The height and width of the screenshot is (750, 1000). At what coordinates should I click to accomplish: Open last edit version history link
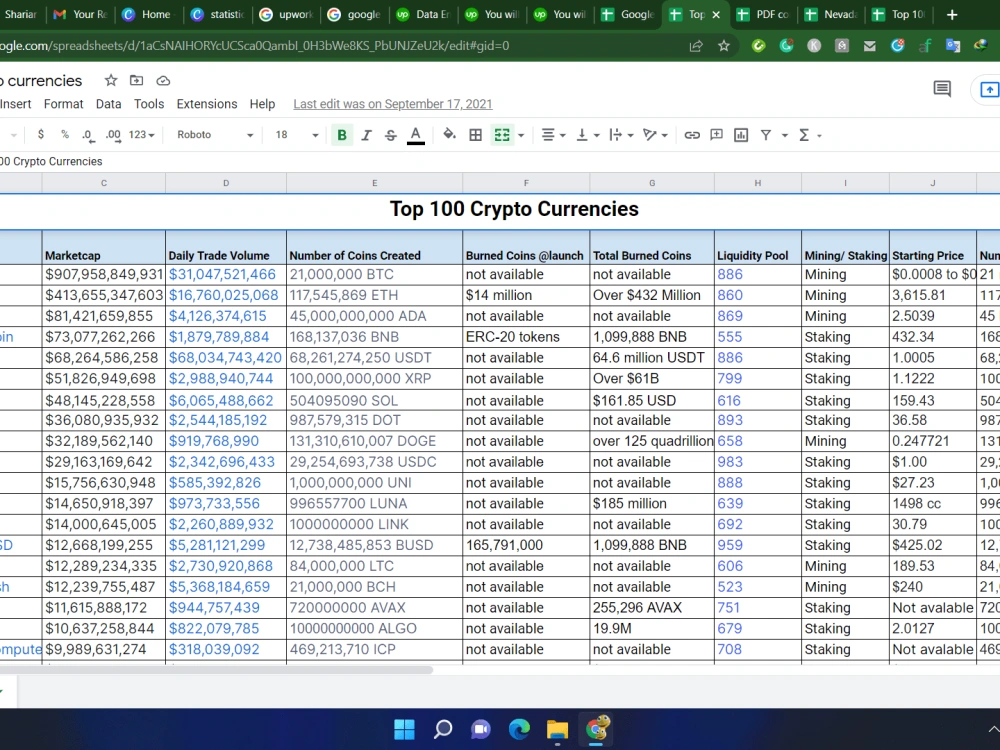393,104
